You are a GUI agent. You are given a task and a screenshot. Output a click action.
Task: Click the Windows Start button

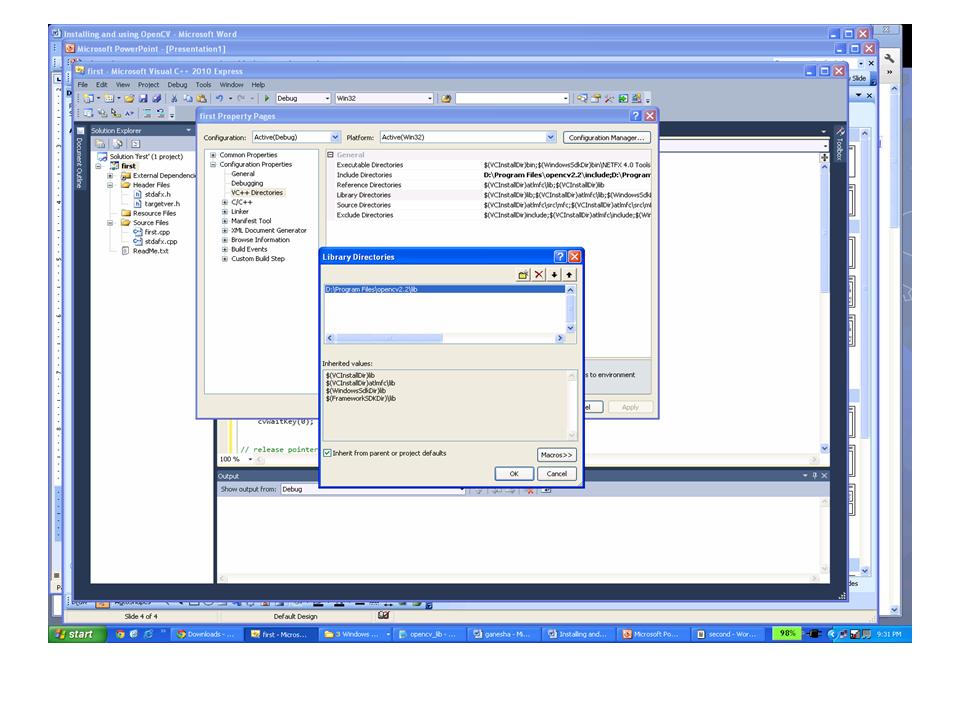pyautogui.click(x=77, y=633)
